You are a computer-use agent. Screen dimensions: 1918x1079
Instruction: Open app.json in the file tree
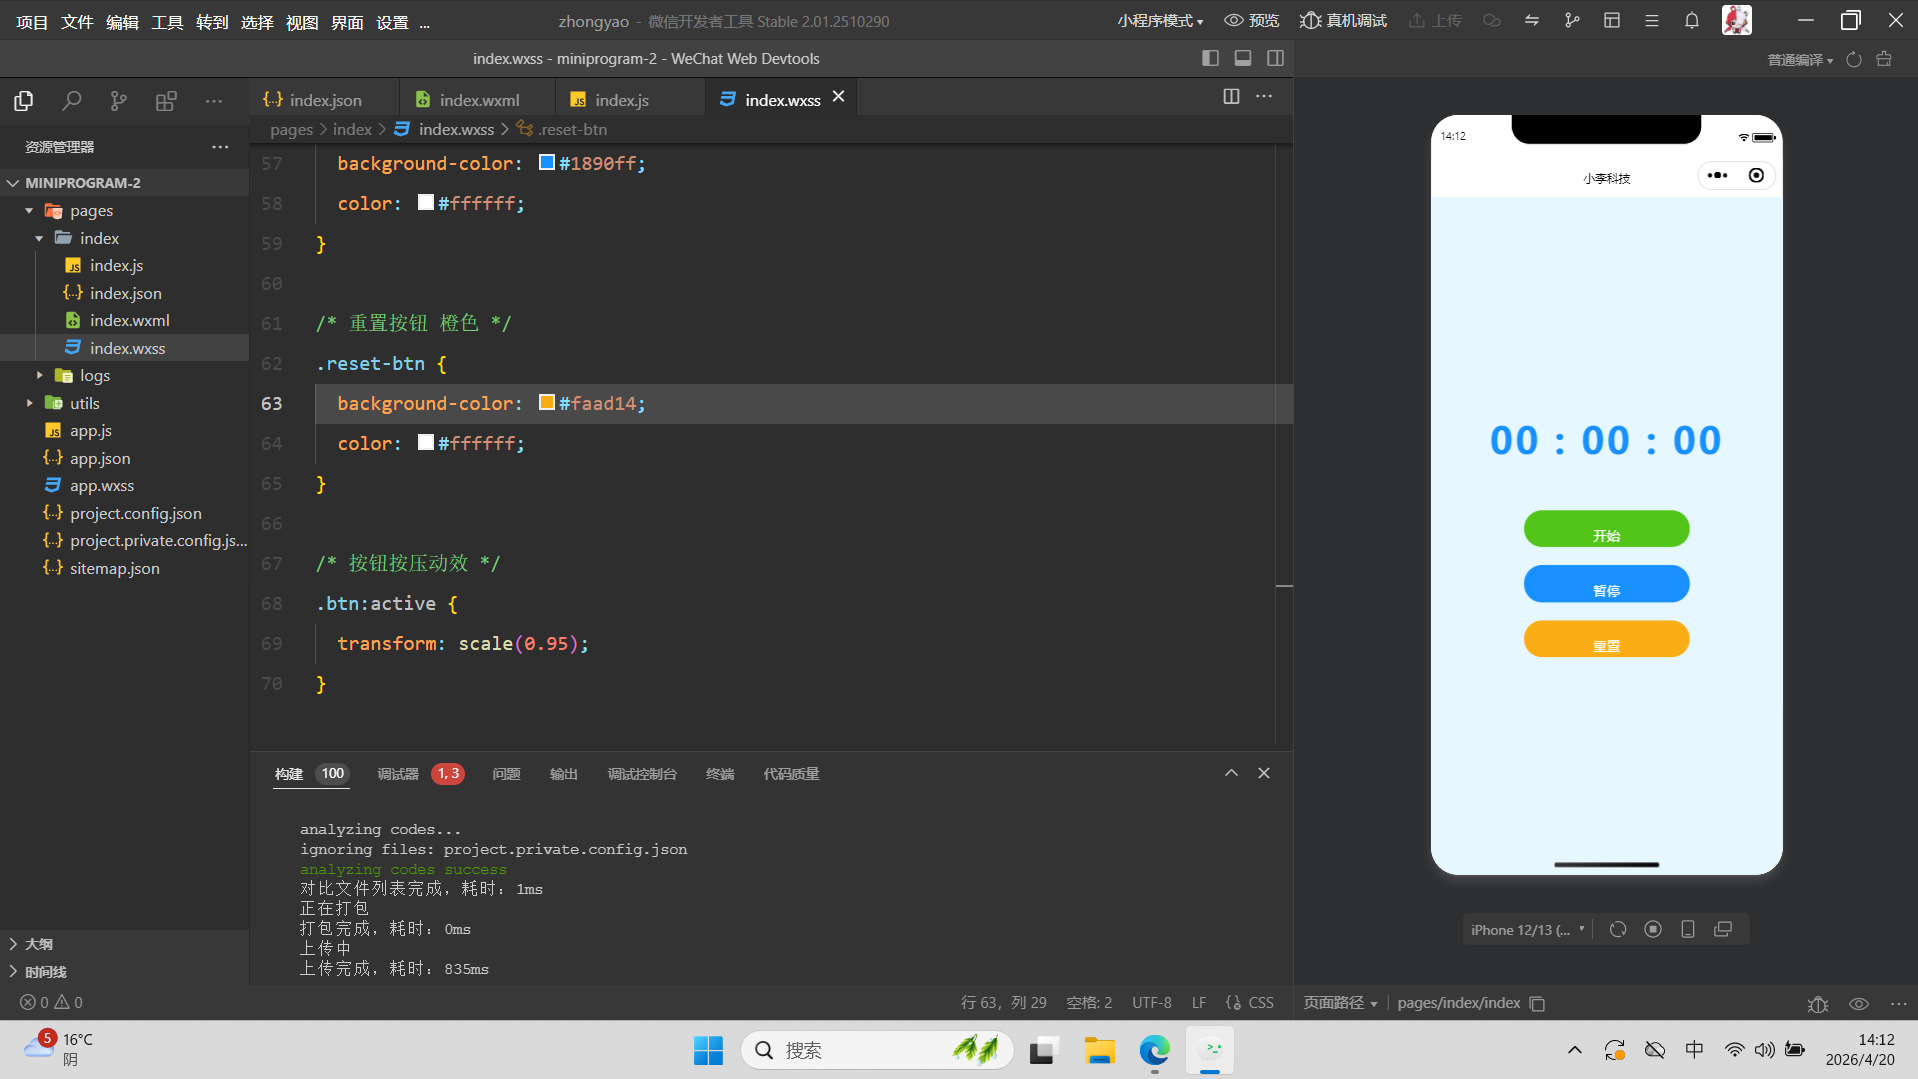100,458
